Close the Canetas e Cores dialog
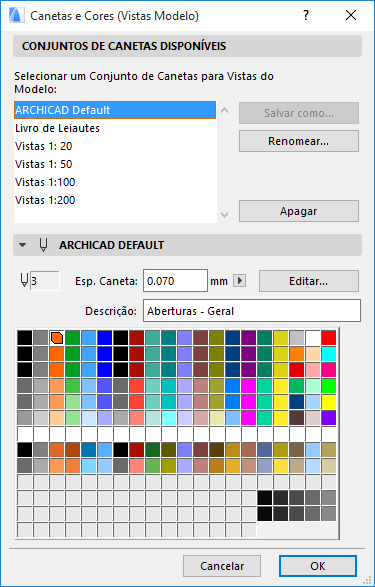 (x=351, y=16)
